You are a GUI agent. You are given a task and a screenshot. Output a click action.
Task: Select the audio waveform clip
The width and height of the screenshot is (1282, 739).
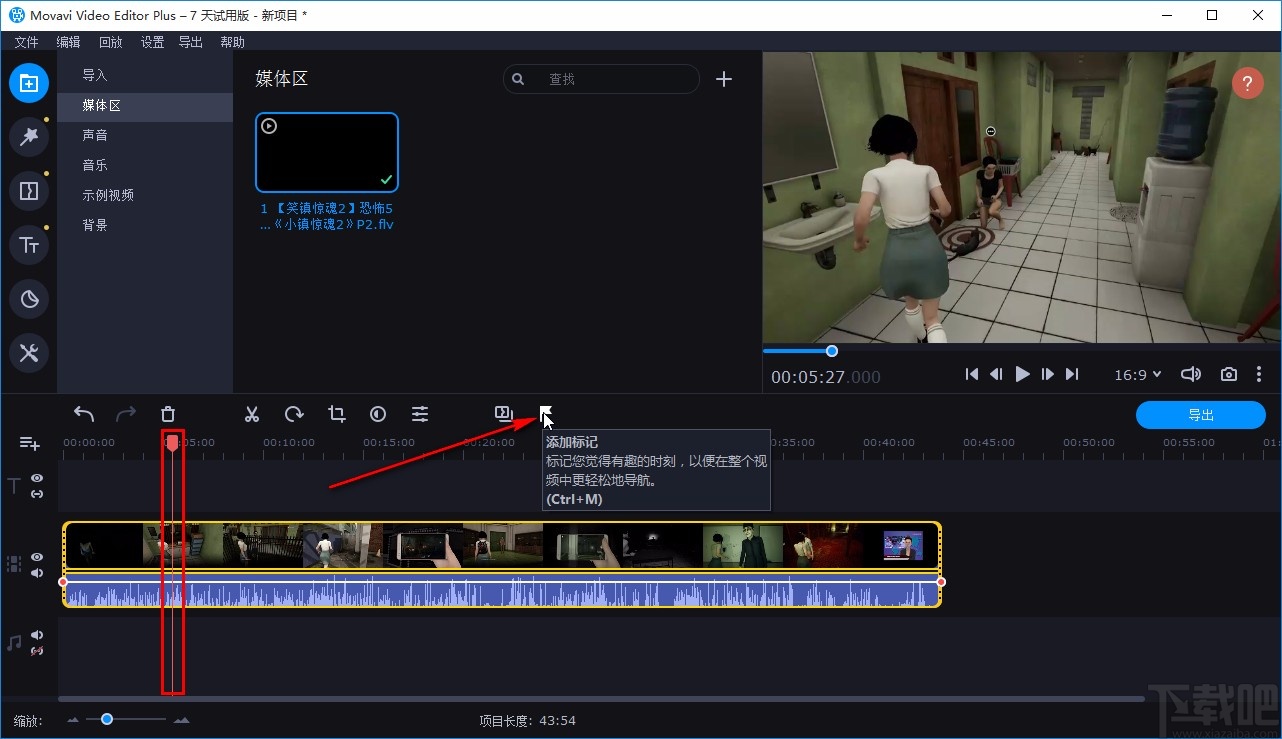[x=502, y=592]
